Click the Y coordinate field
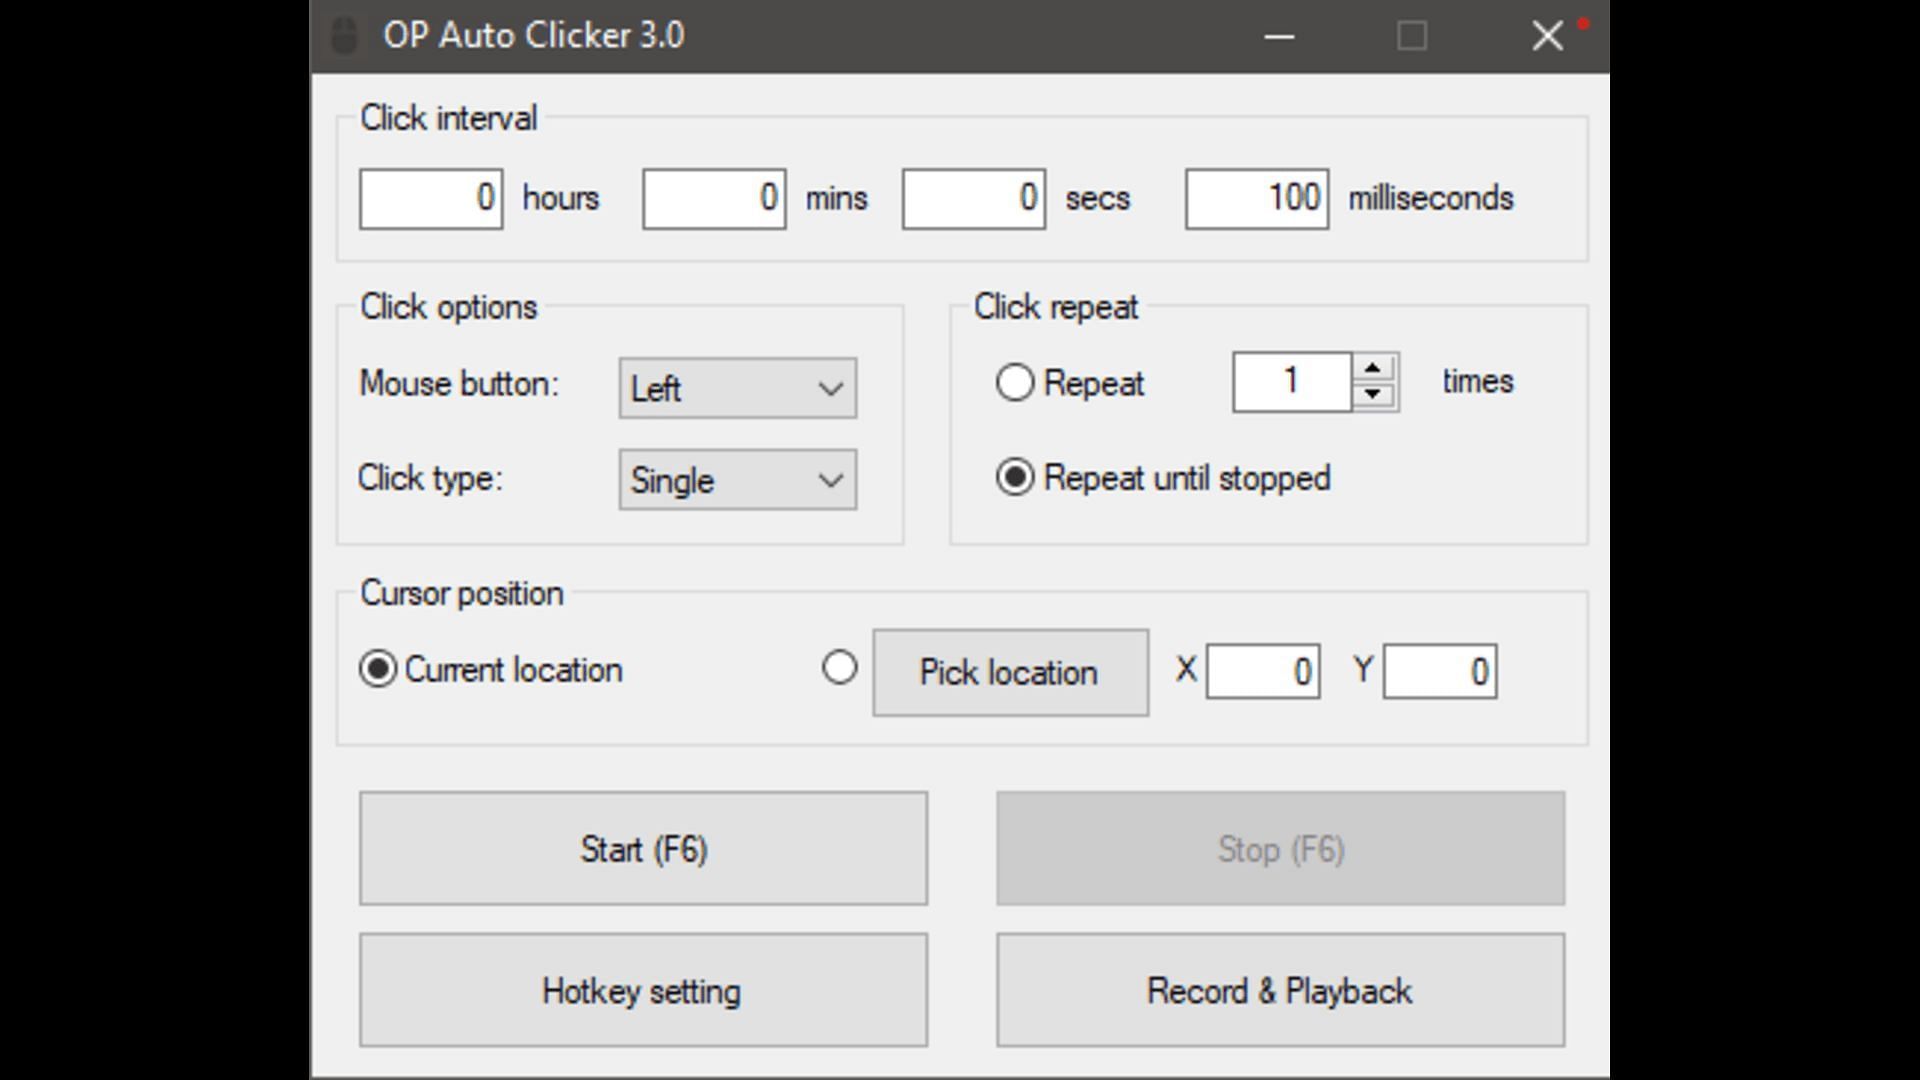Image resolution: width=1920 pixels, height=1080 pixels. click(1440, 671)
